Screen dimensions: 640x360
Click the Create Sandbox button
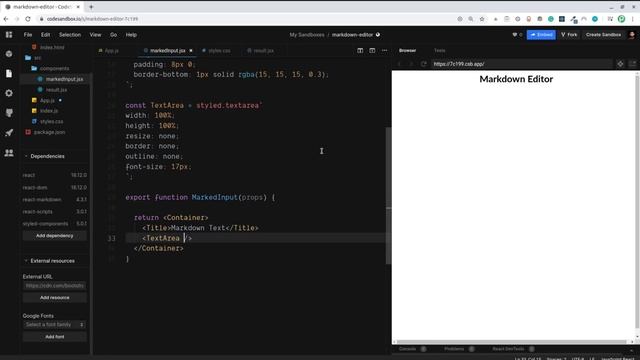click(603, 35)
